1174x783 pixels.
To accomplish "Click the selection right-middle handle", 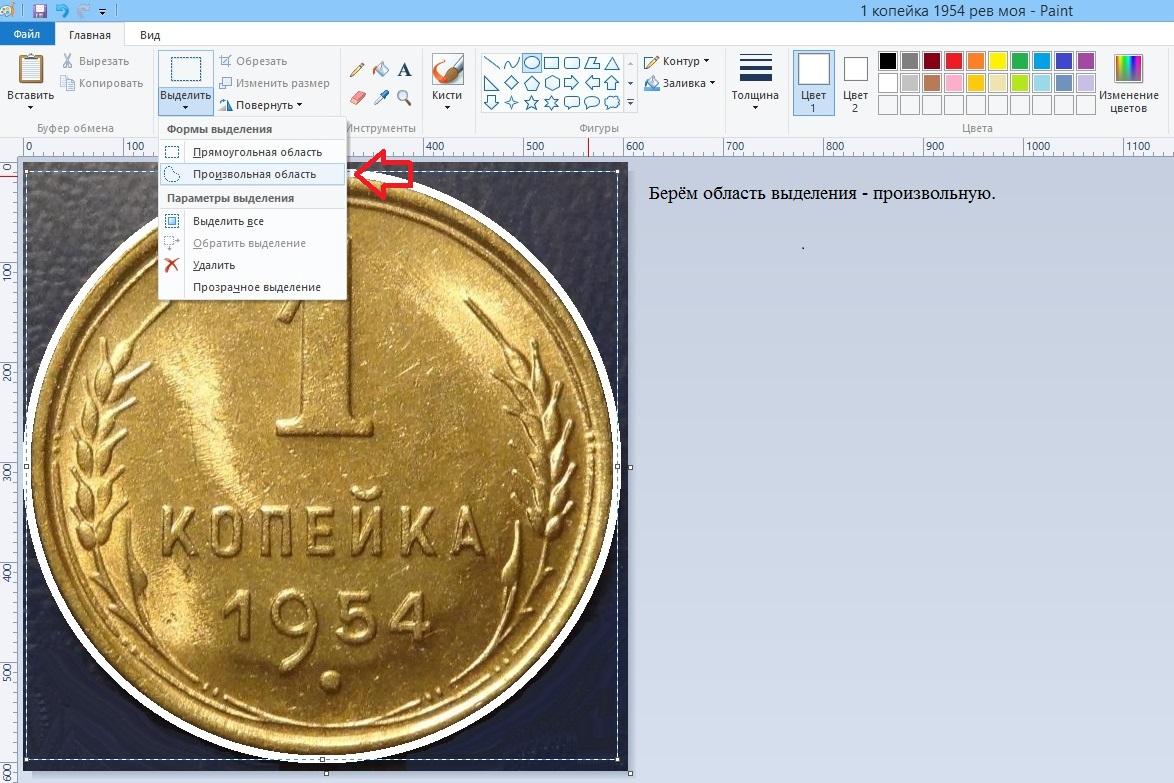I will tap(618, 466).
